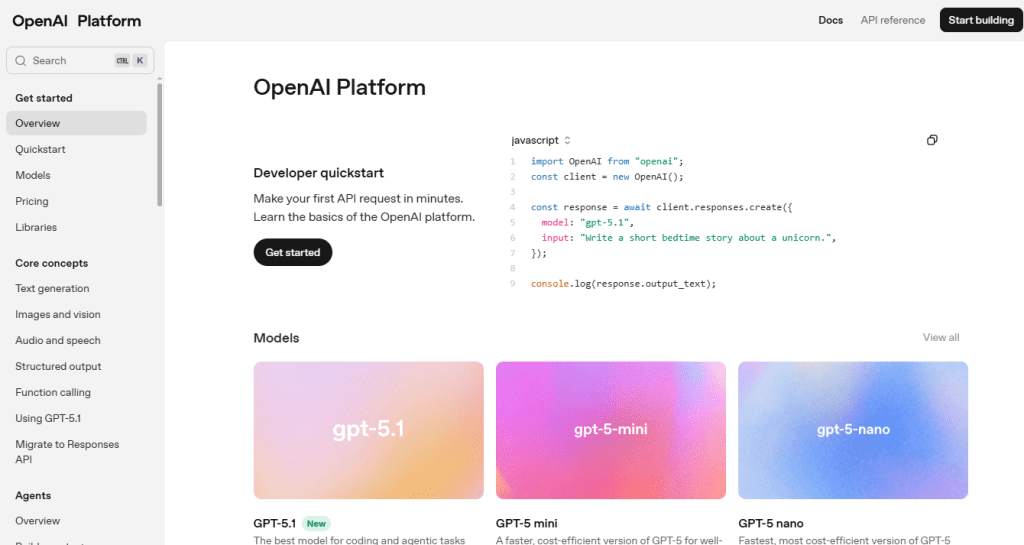Open Audio and speech page
This screenshot has width=1024, height=545.
click(58, 341)
